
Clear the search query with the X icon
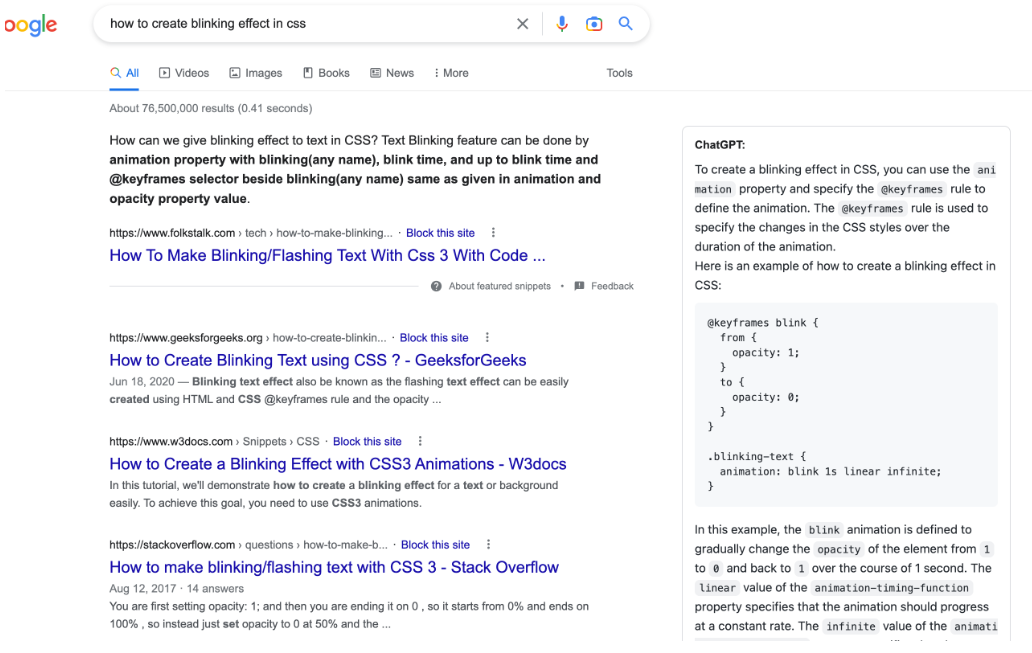click(523, 24)
